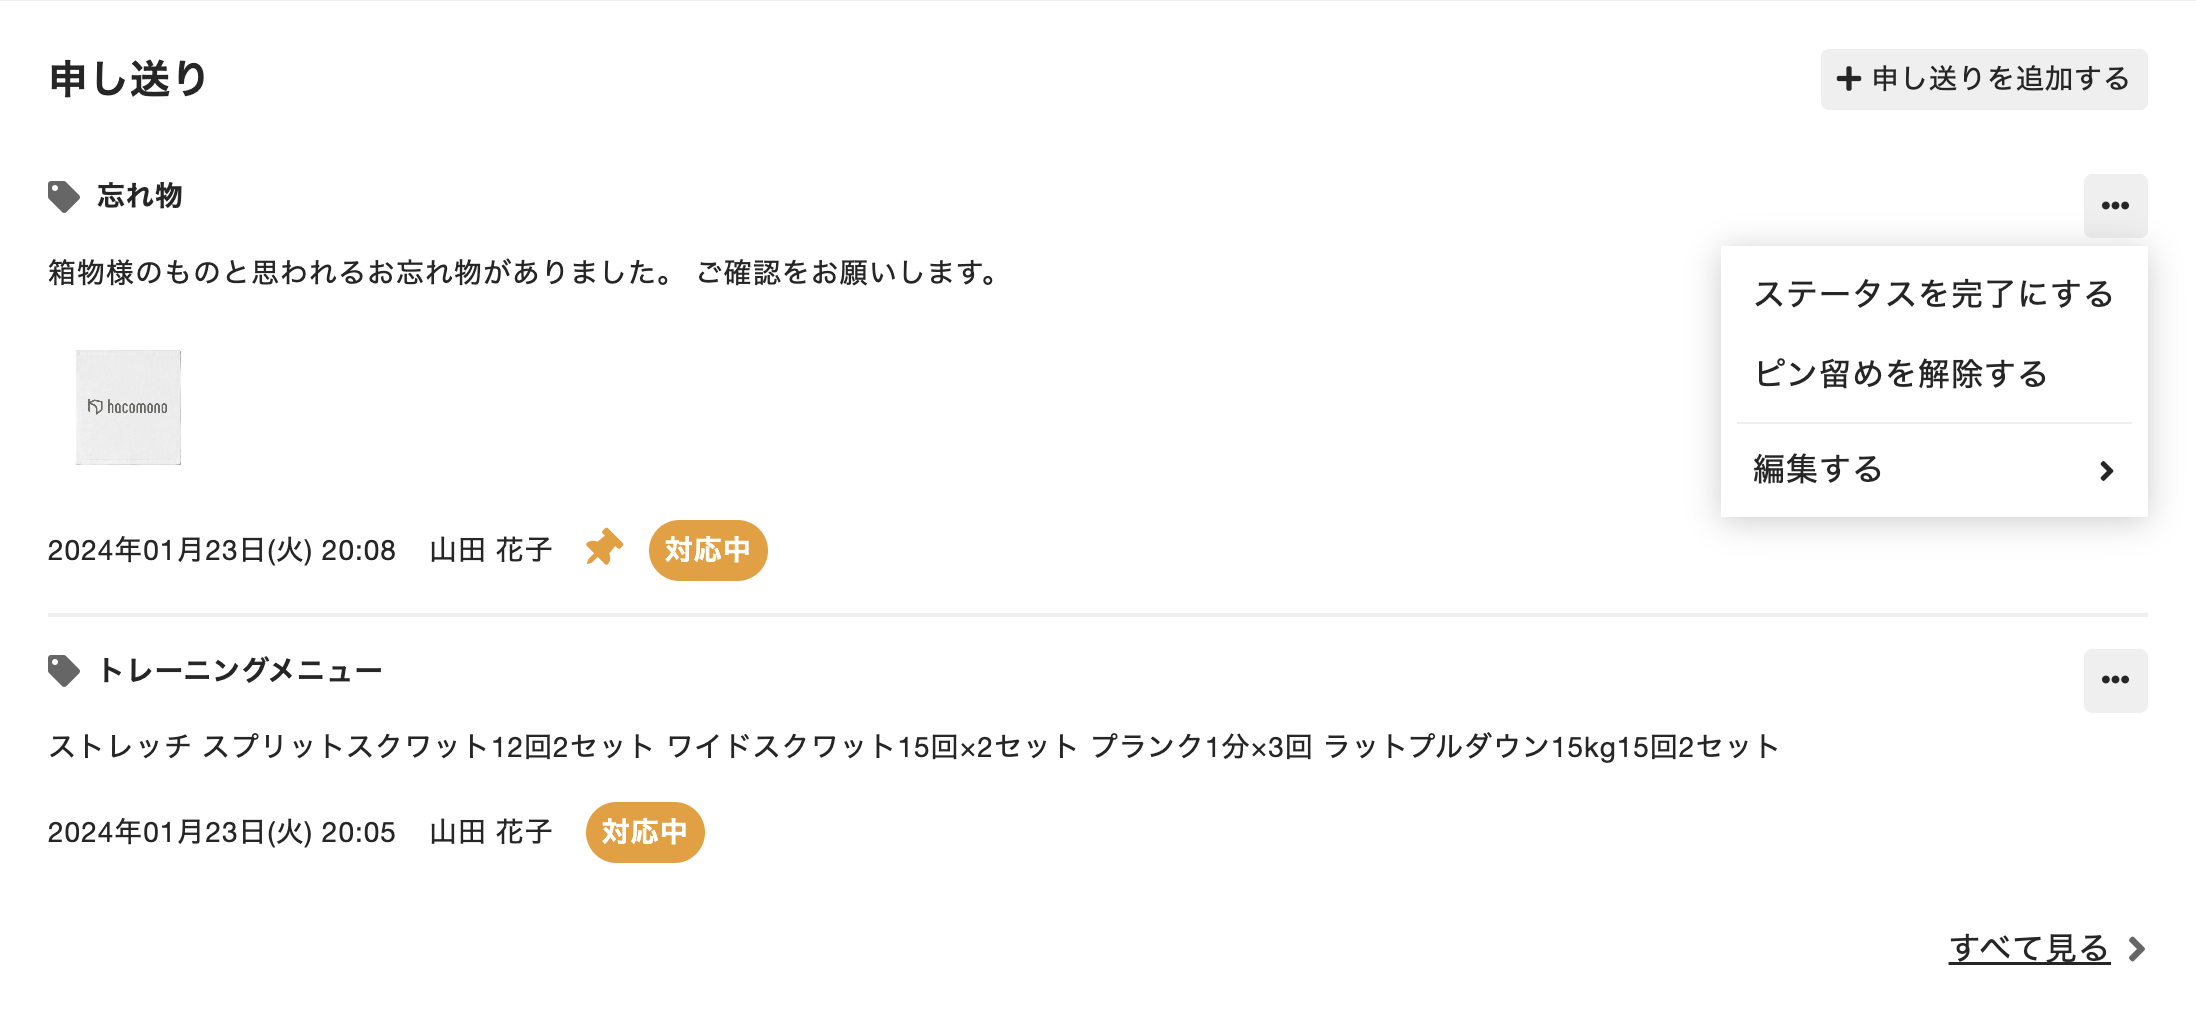Click the 申し送り section heading
This screenshot has width=2196, height=1020.
tap(128, 79)
